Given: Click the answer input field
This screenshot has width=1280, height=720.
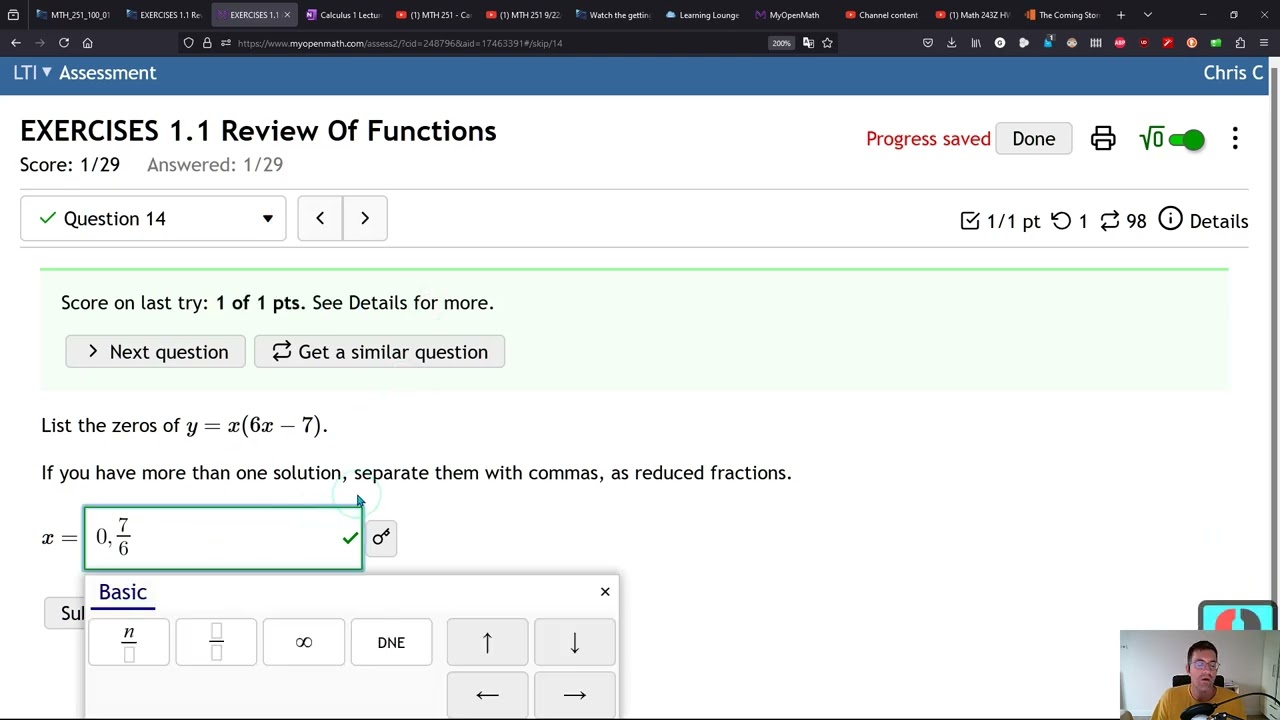Looking at the screenshot, I should tap(223, 538).
